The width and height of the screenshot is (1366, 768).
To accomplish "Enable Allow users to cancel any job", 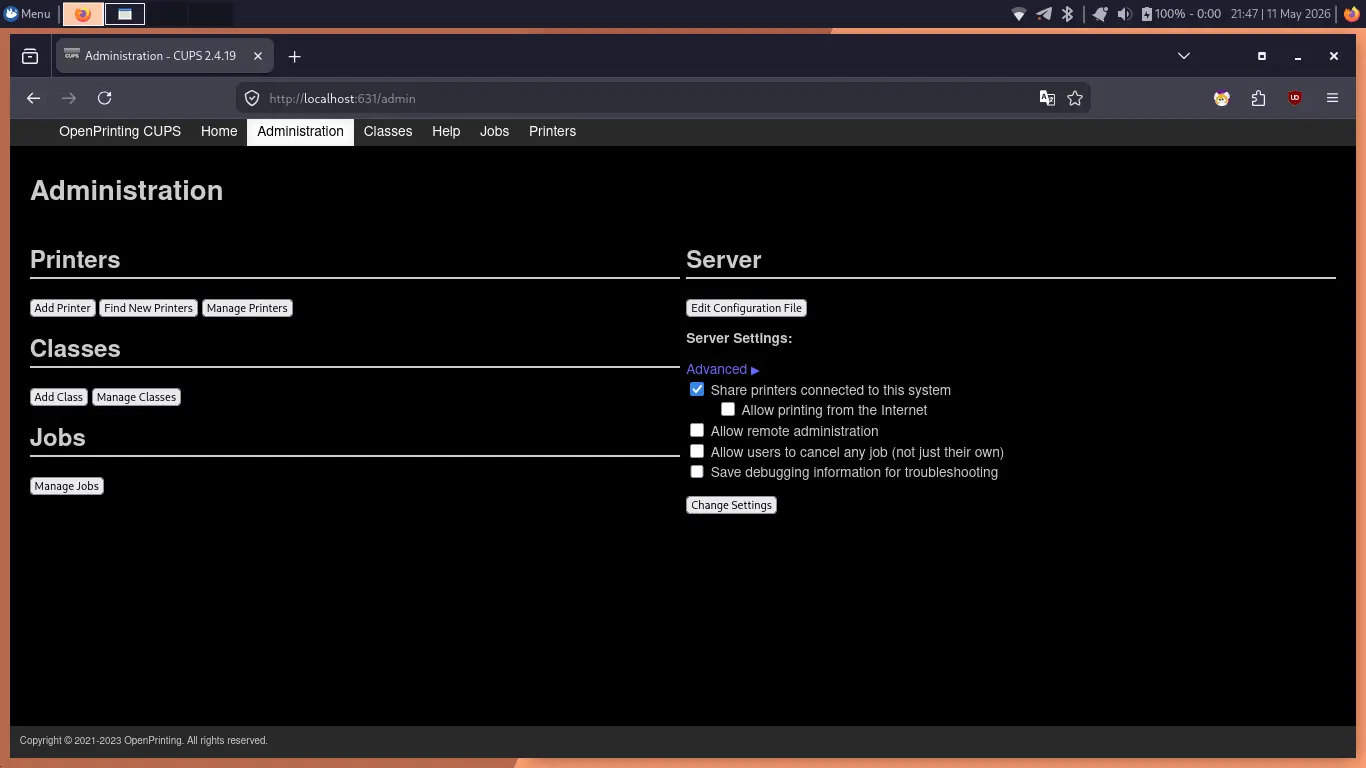I will [x=697, y=451].
